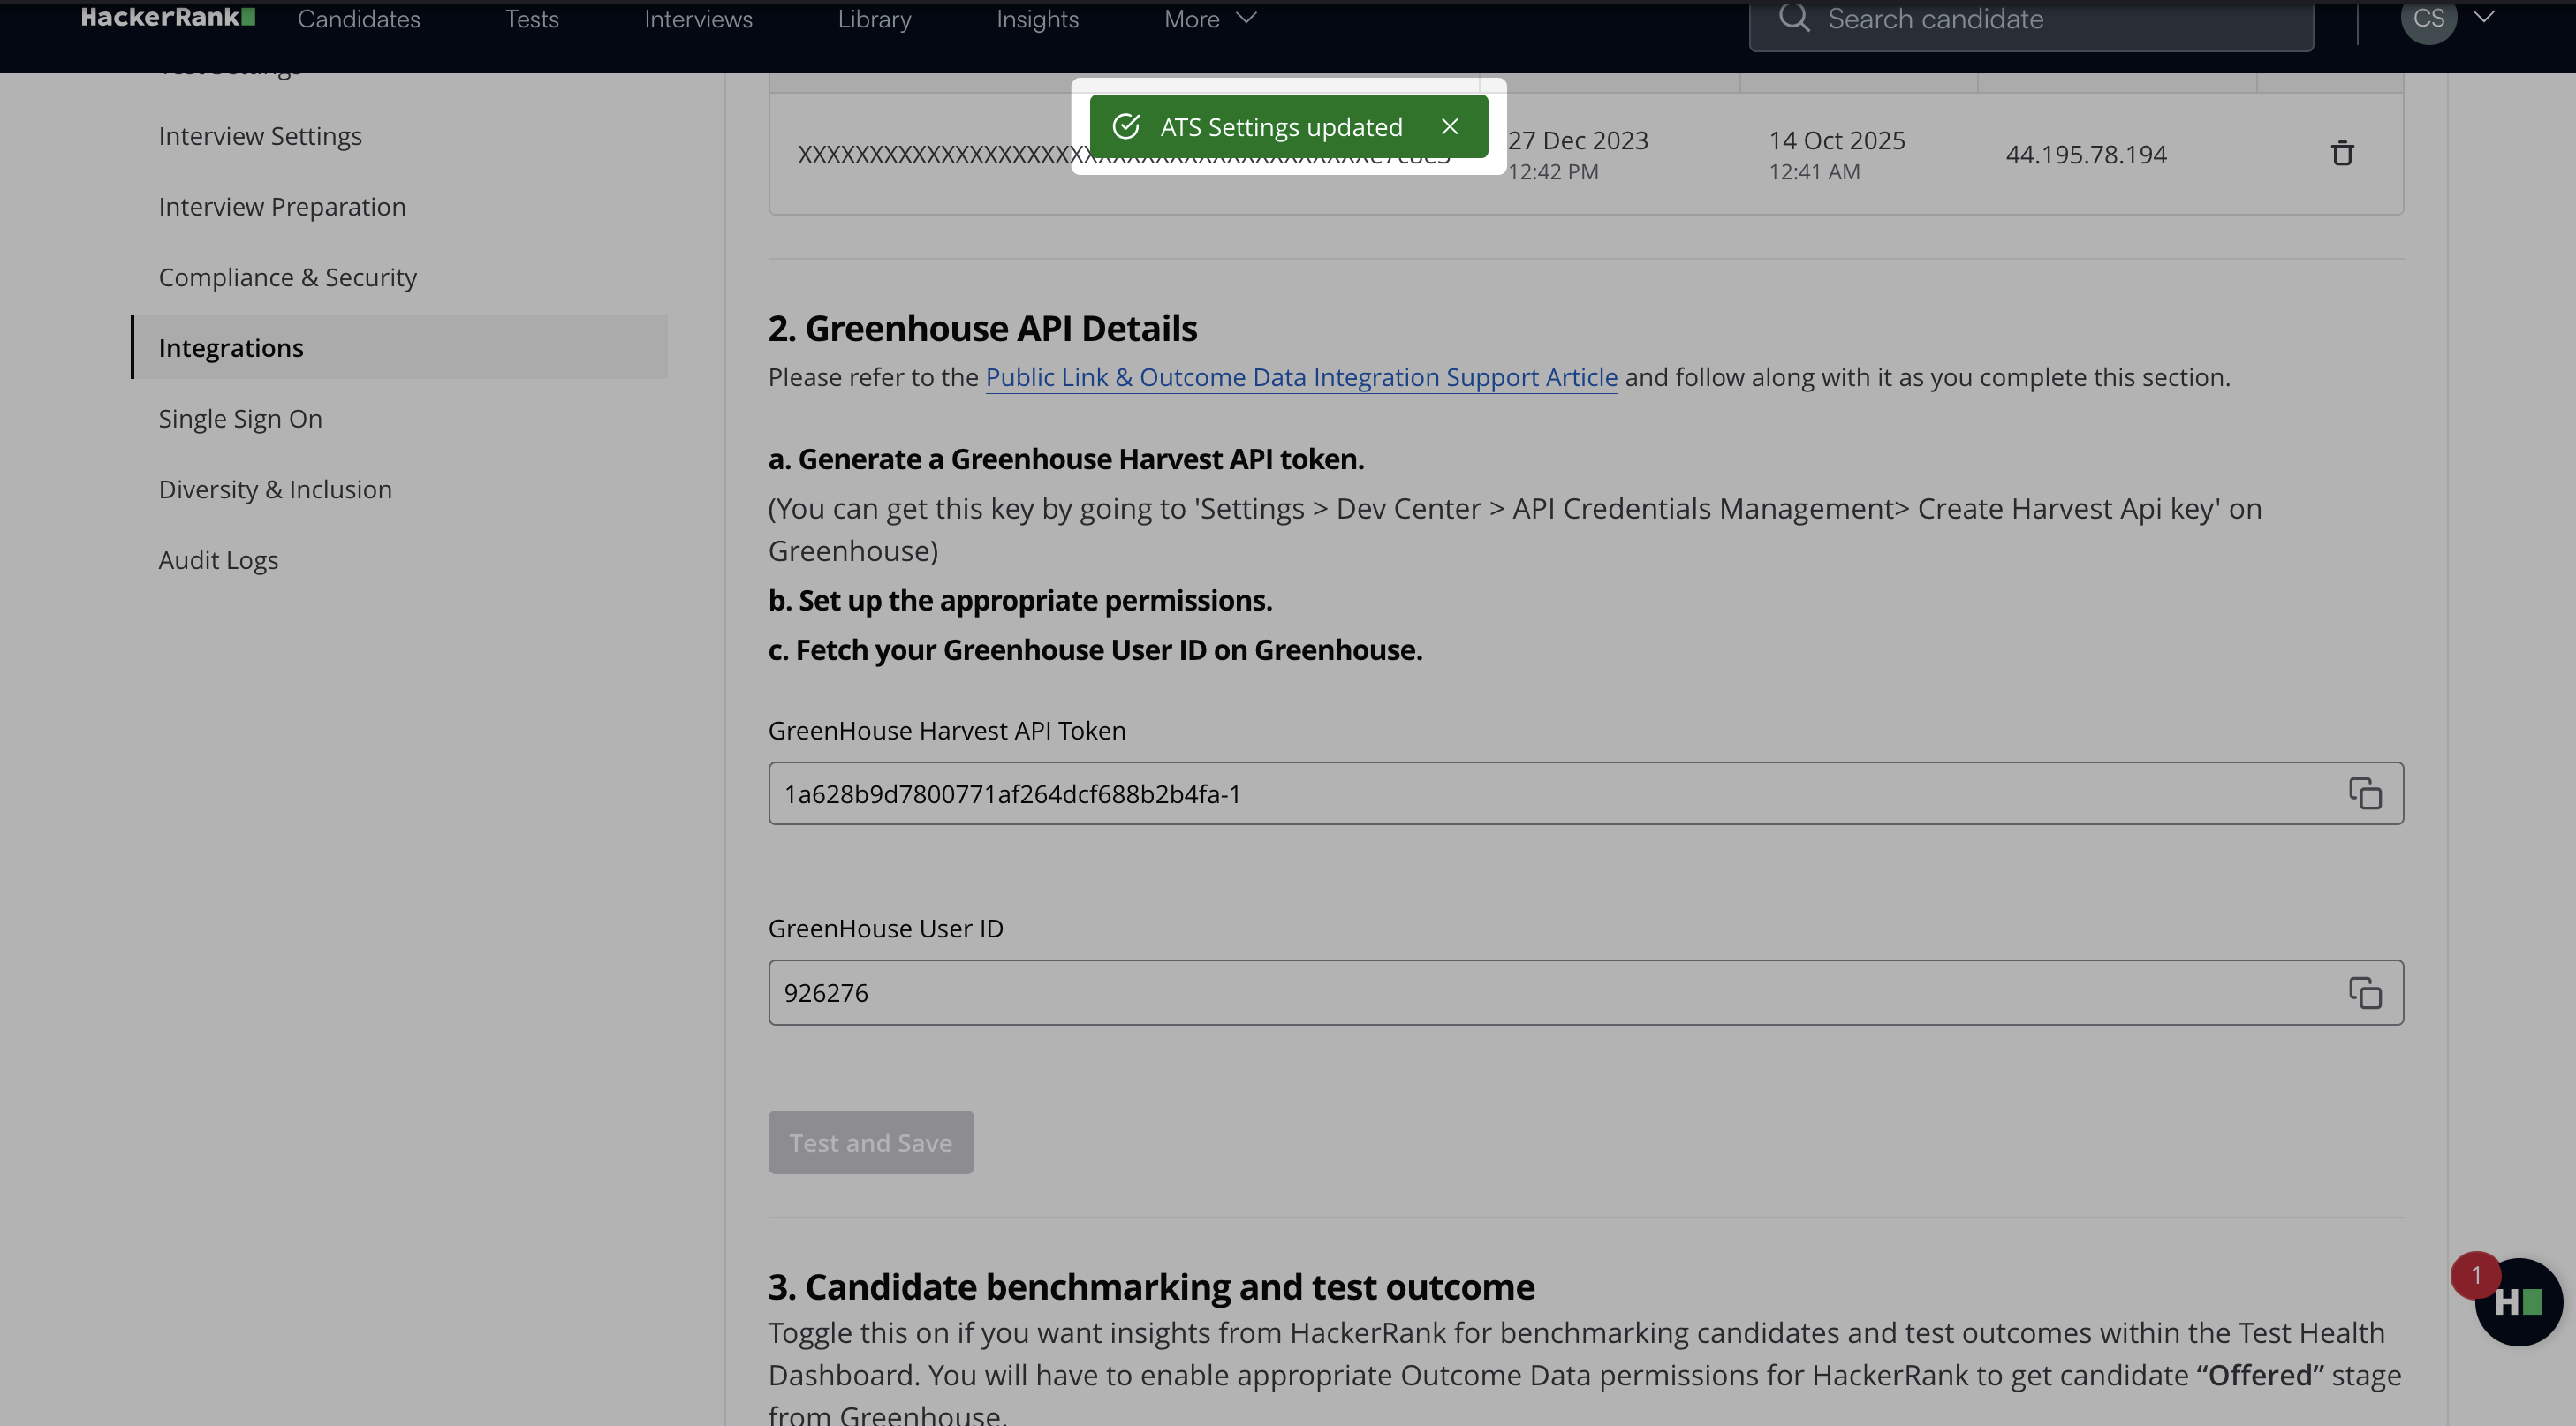The image size is (2576, 1426).
Task: Click the CS user avatar
Action: 2428,18
